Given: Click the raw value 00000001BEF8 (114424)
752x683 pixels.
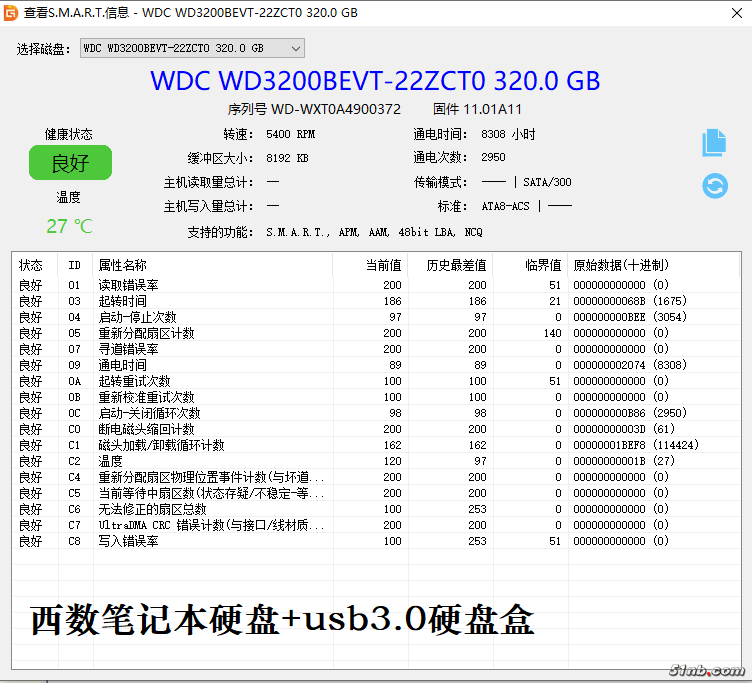Looking at the screenshot, I should point(636,445).
